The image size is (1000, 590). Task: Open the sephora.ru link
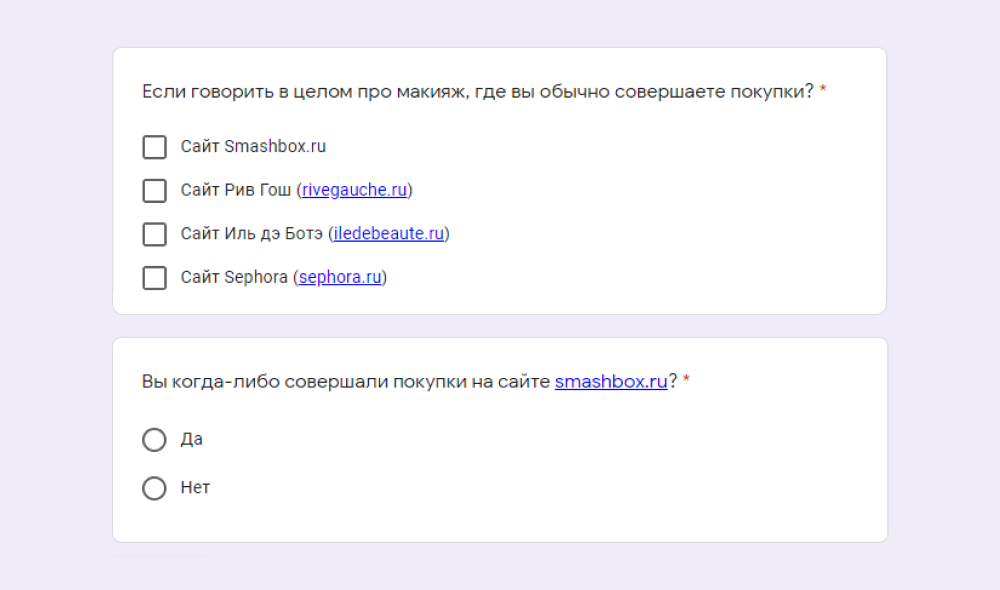point(340,277)
